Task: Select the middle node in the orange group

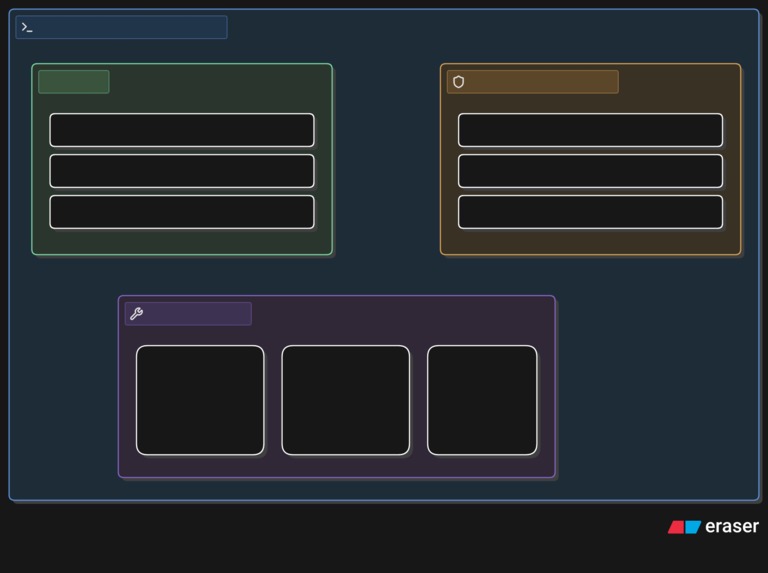Action: [590, 171]
